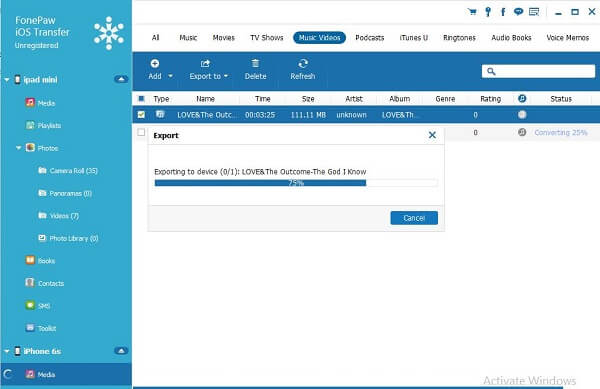Uncheck the LOVE&The Outcome row checkbox
This screenshot has height=389, width=600.
tap(141, 114)
